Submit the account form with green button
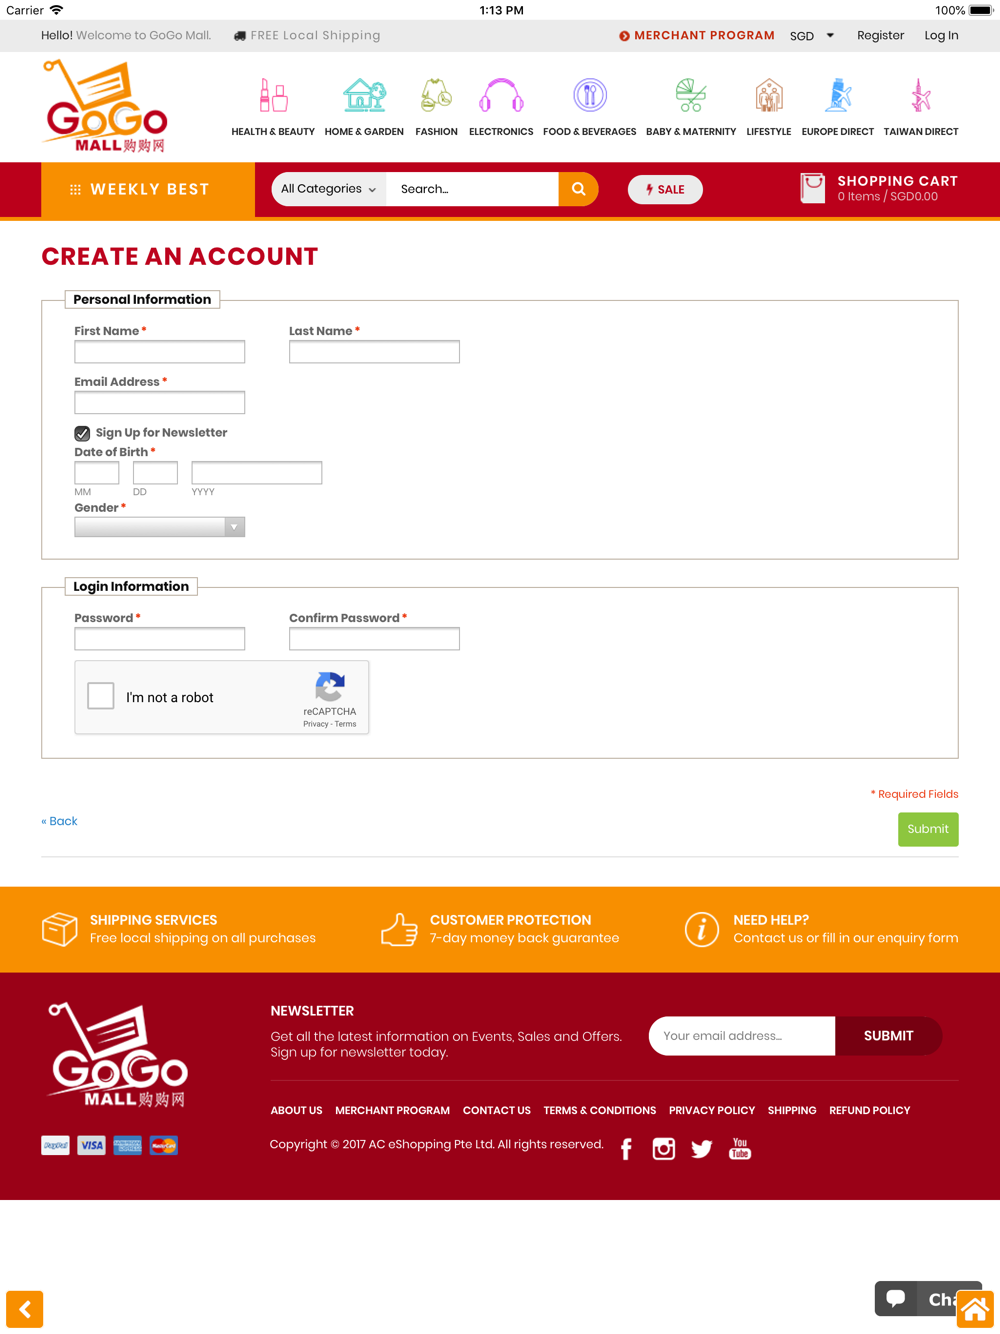This screenshot has width=1000, height=1334. (x=928, y=829)
